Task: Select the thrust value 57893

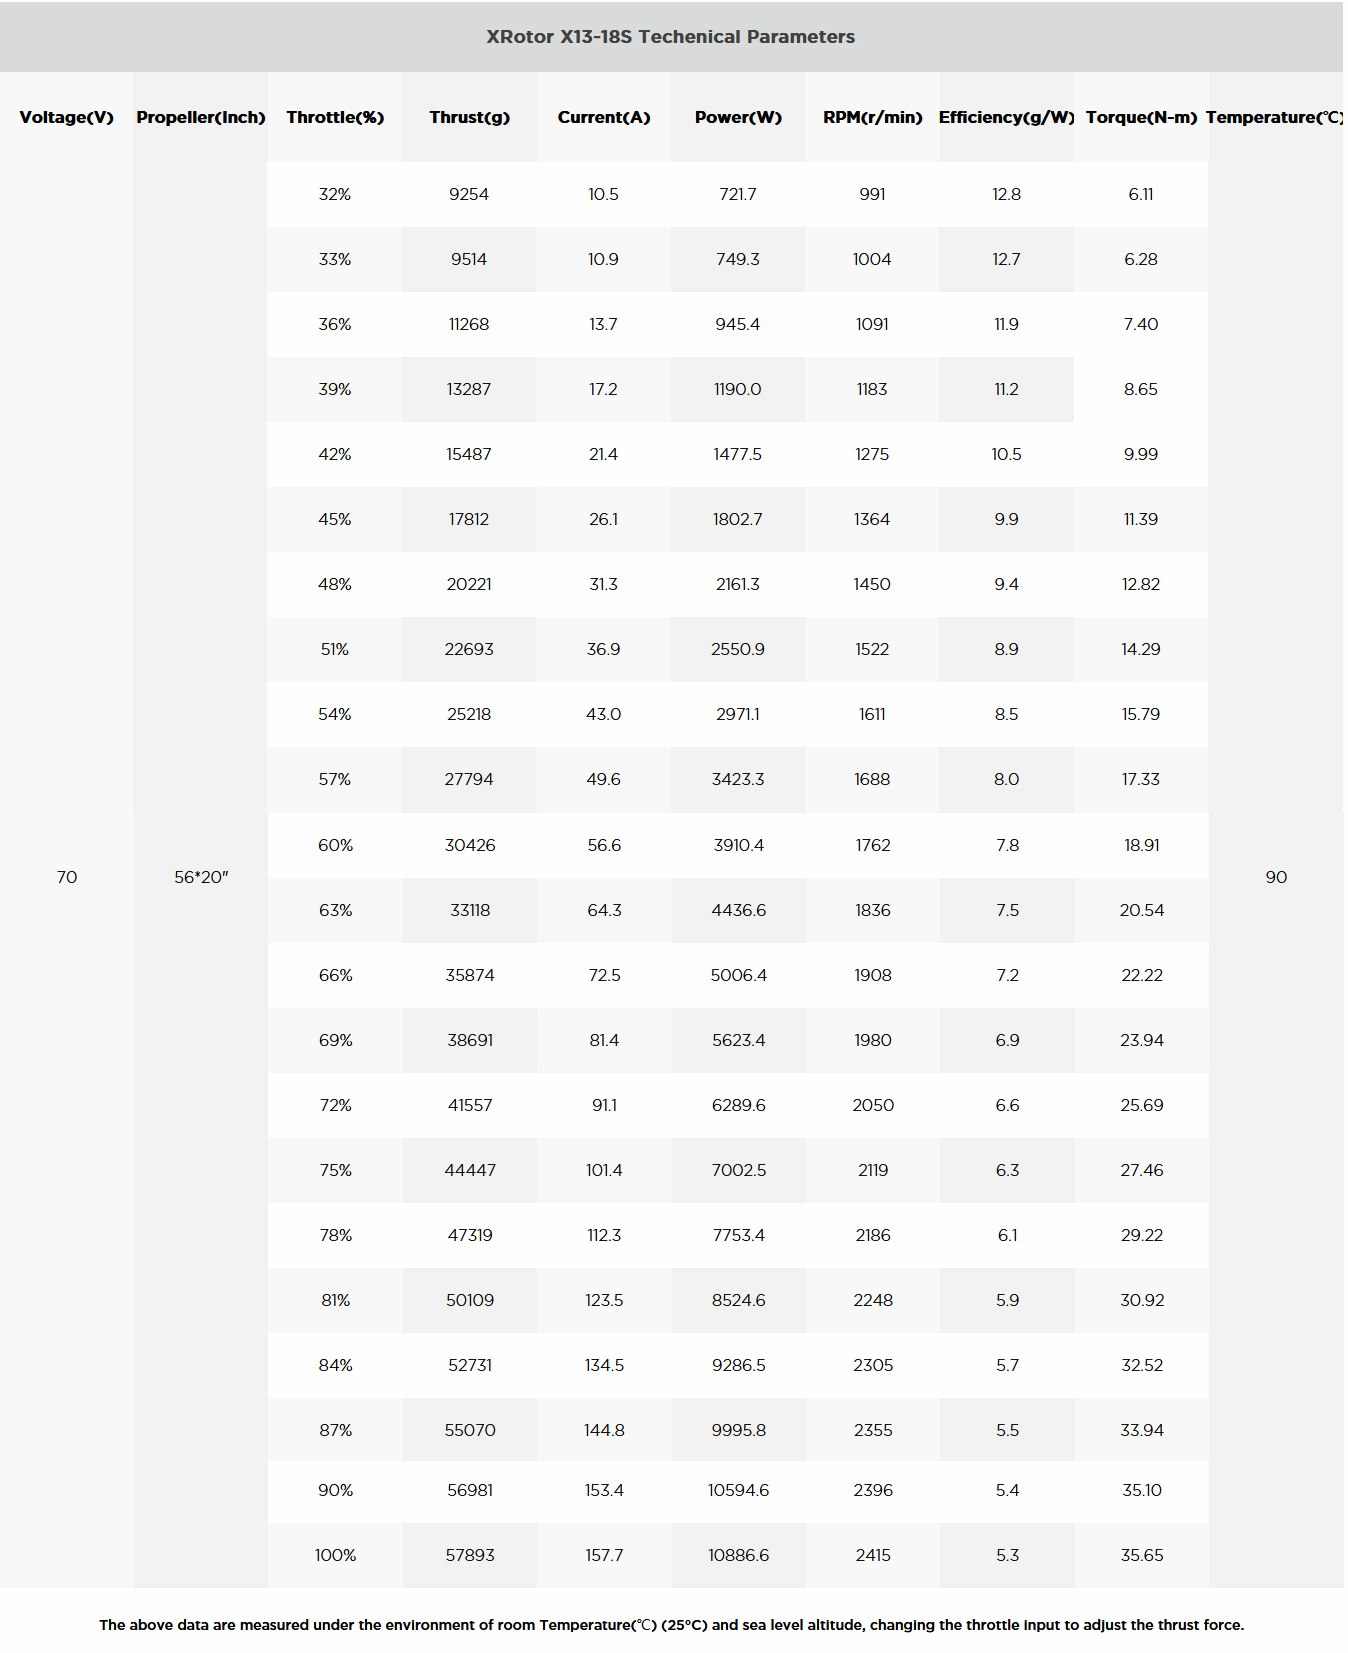Action: tap(470, 1555)
